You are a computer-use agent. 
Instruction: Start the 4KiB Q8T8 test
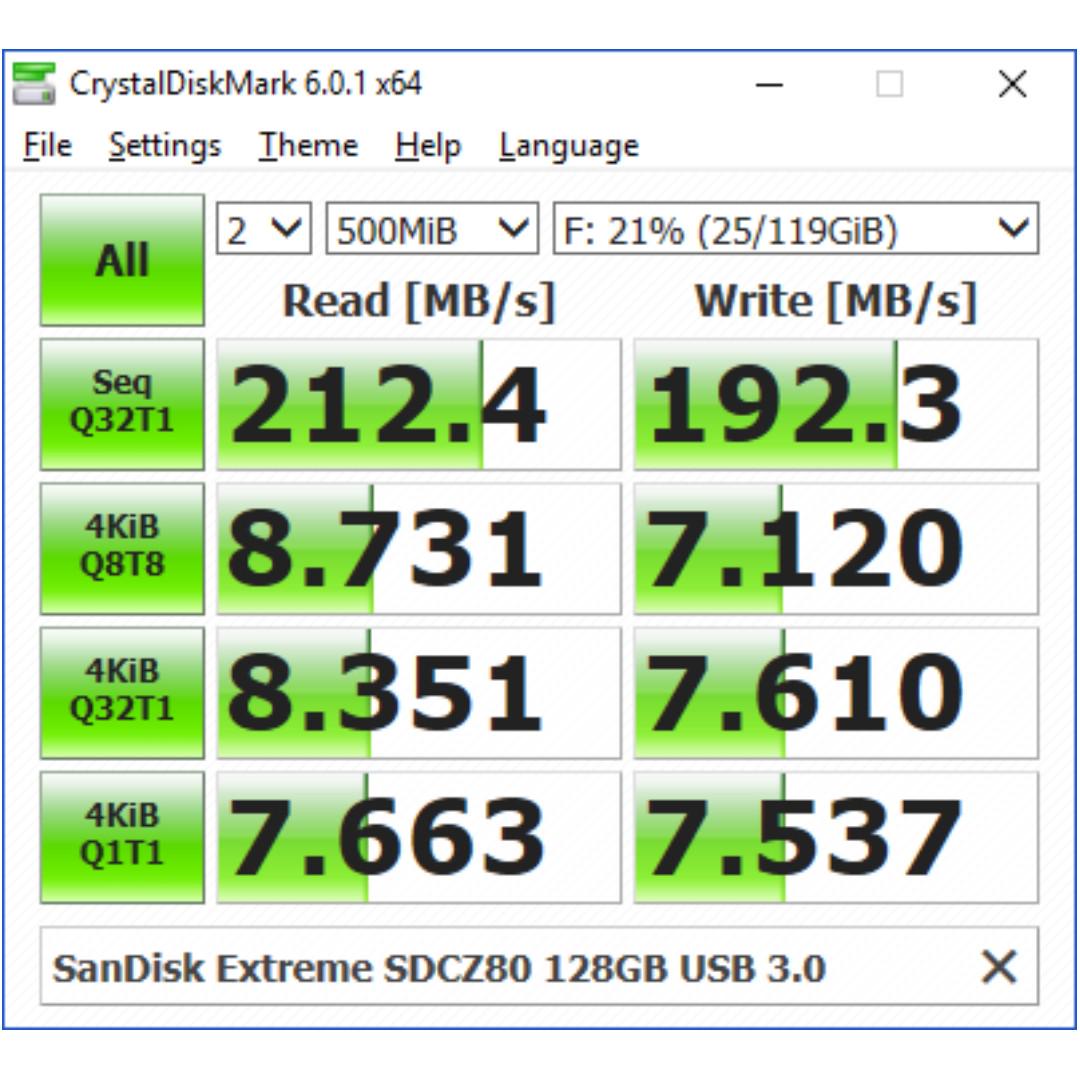click(x=122, y=549)
